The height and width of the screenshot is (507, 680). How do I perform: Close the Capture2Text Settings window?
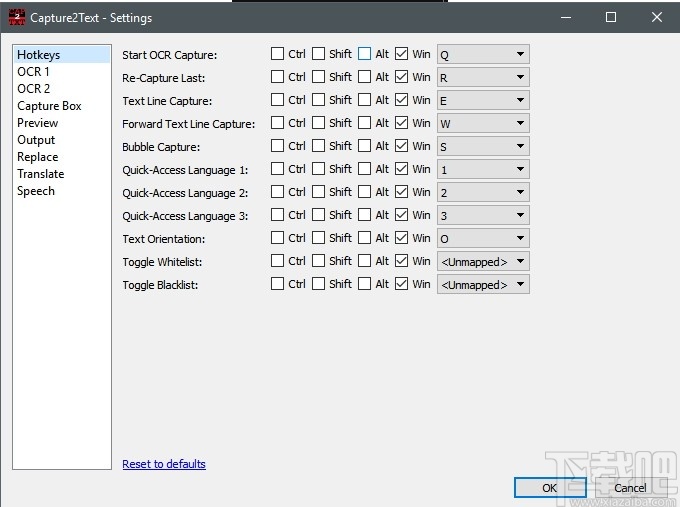pos(657,17)
